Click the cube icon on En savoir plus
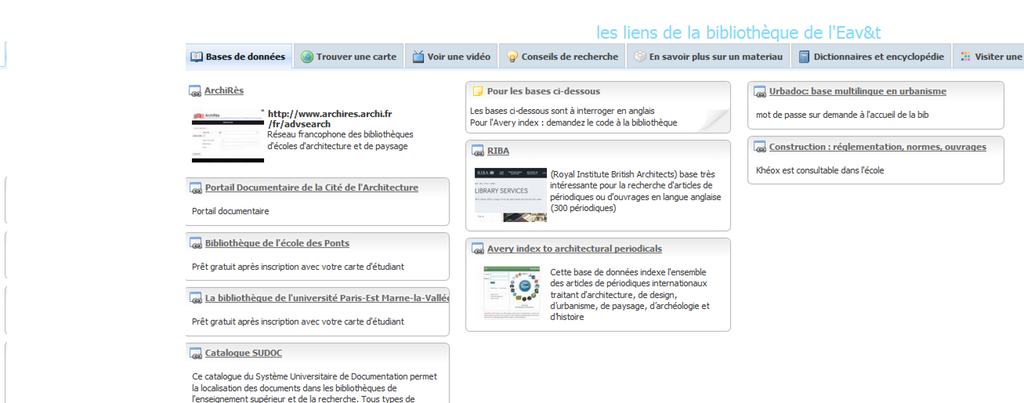The width and height of the screenshot is (1024, 403). (x=639, y=57)
